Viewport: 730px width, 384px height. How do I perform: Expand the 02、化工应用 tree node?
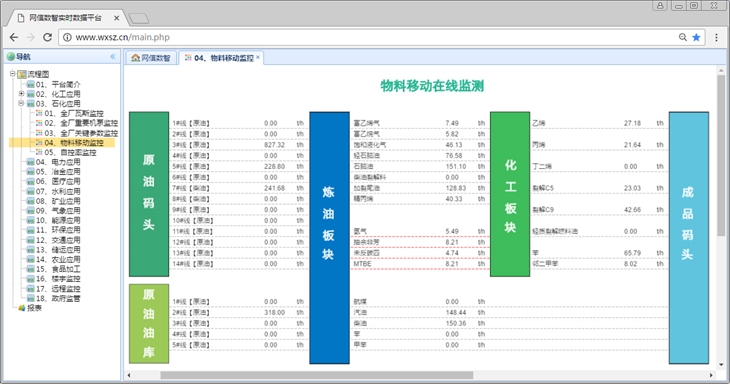(x=21, y=94)
